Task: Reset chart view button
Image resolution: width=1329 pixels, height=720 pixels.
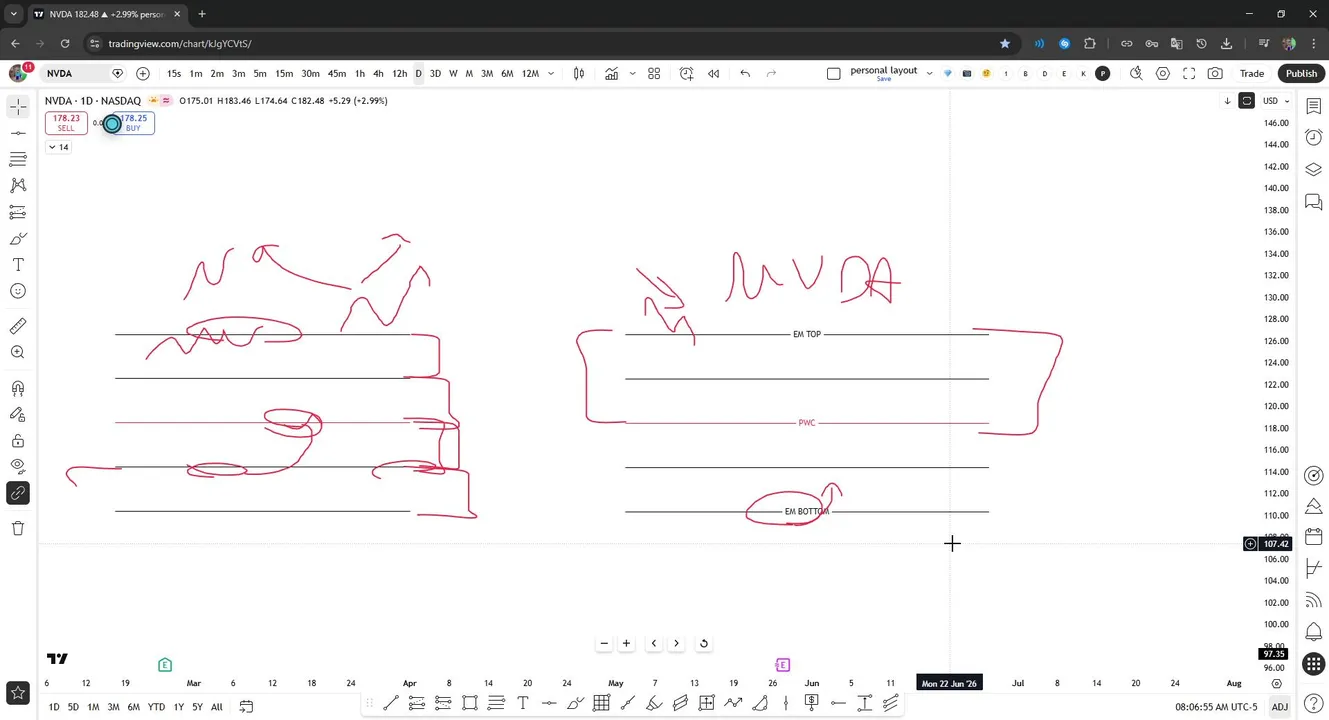Action: click(x=703, y=644)
